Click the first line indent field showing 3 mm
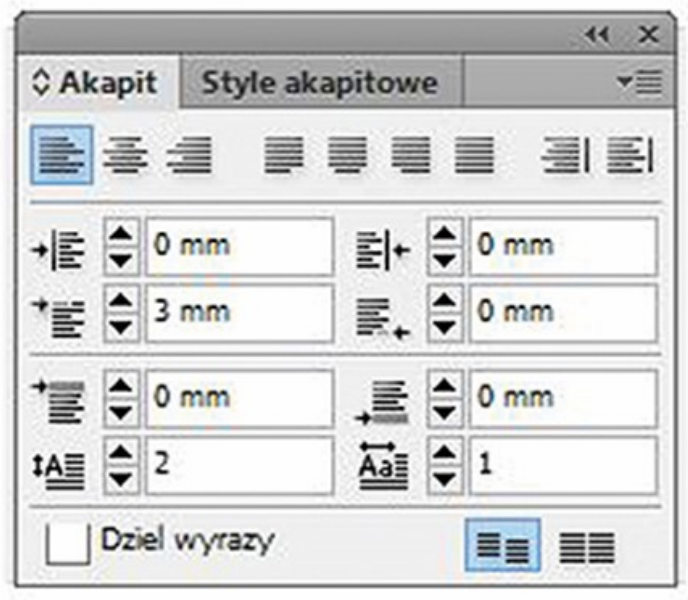The width and height of the screenshot is (688, 600). (x=240, y=312)
